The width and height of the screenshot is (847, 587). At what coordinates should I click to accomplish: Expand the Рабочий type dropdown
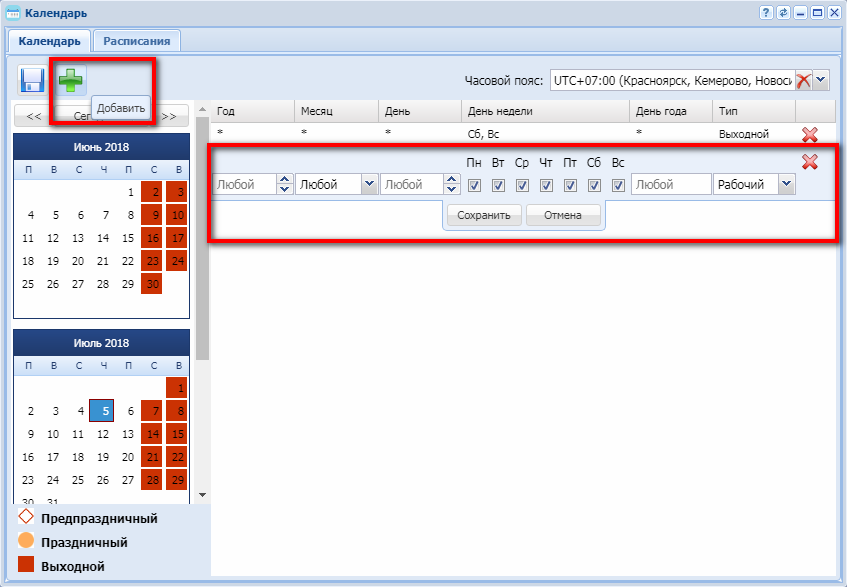click(x=786, y=185)
